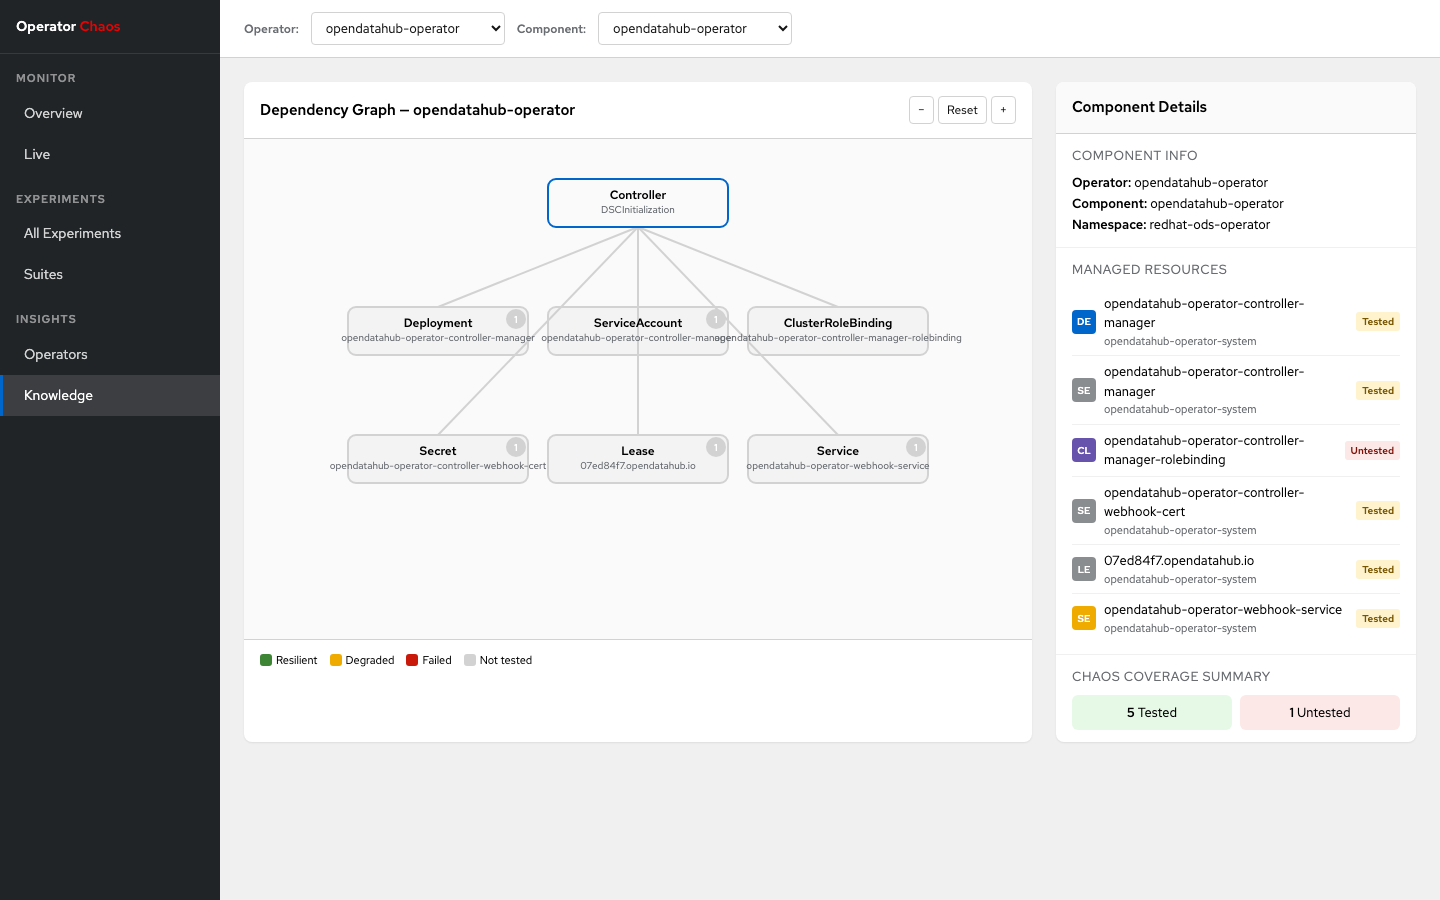Image resolution: width=1440 pixels, height=900 pixels.
Task: Click the blue DE resource type icon
Action: (x=1083, y=322)
